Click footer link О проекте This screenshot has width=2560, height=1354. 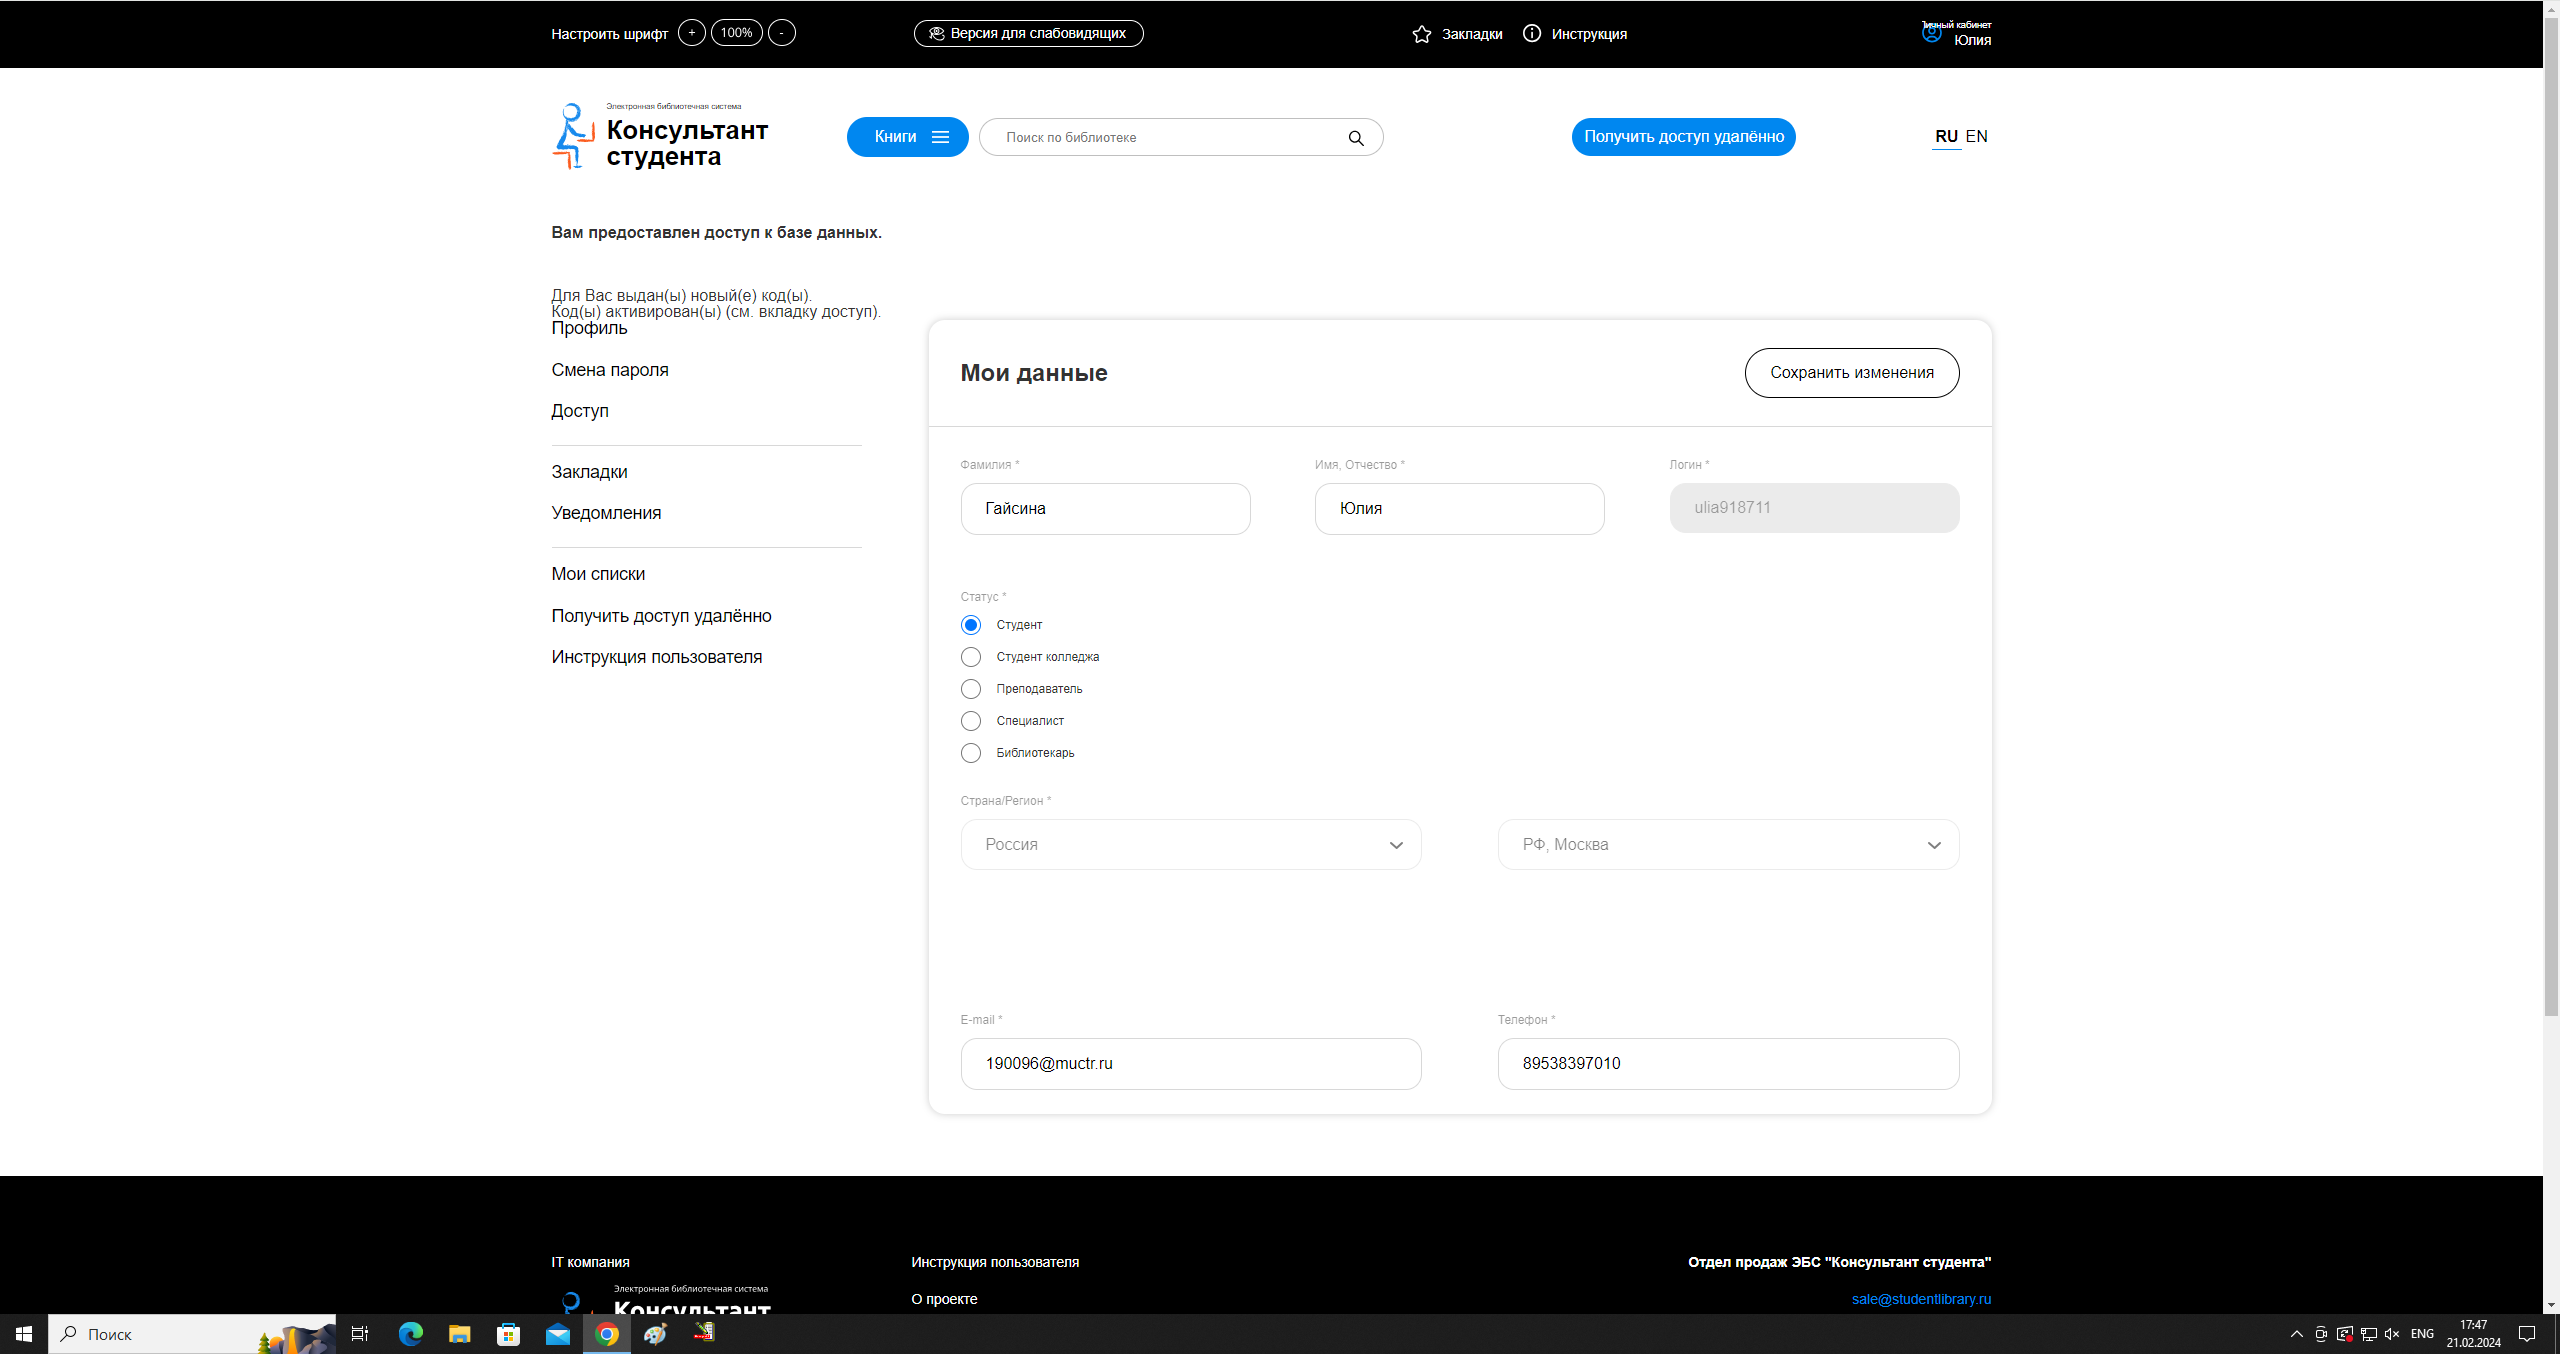click(x=944, y=1299)
